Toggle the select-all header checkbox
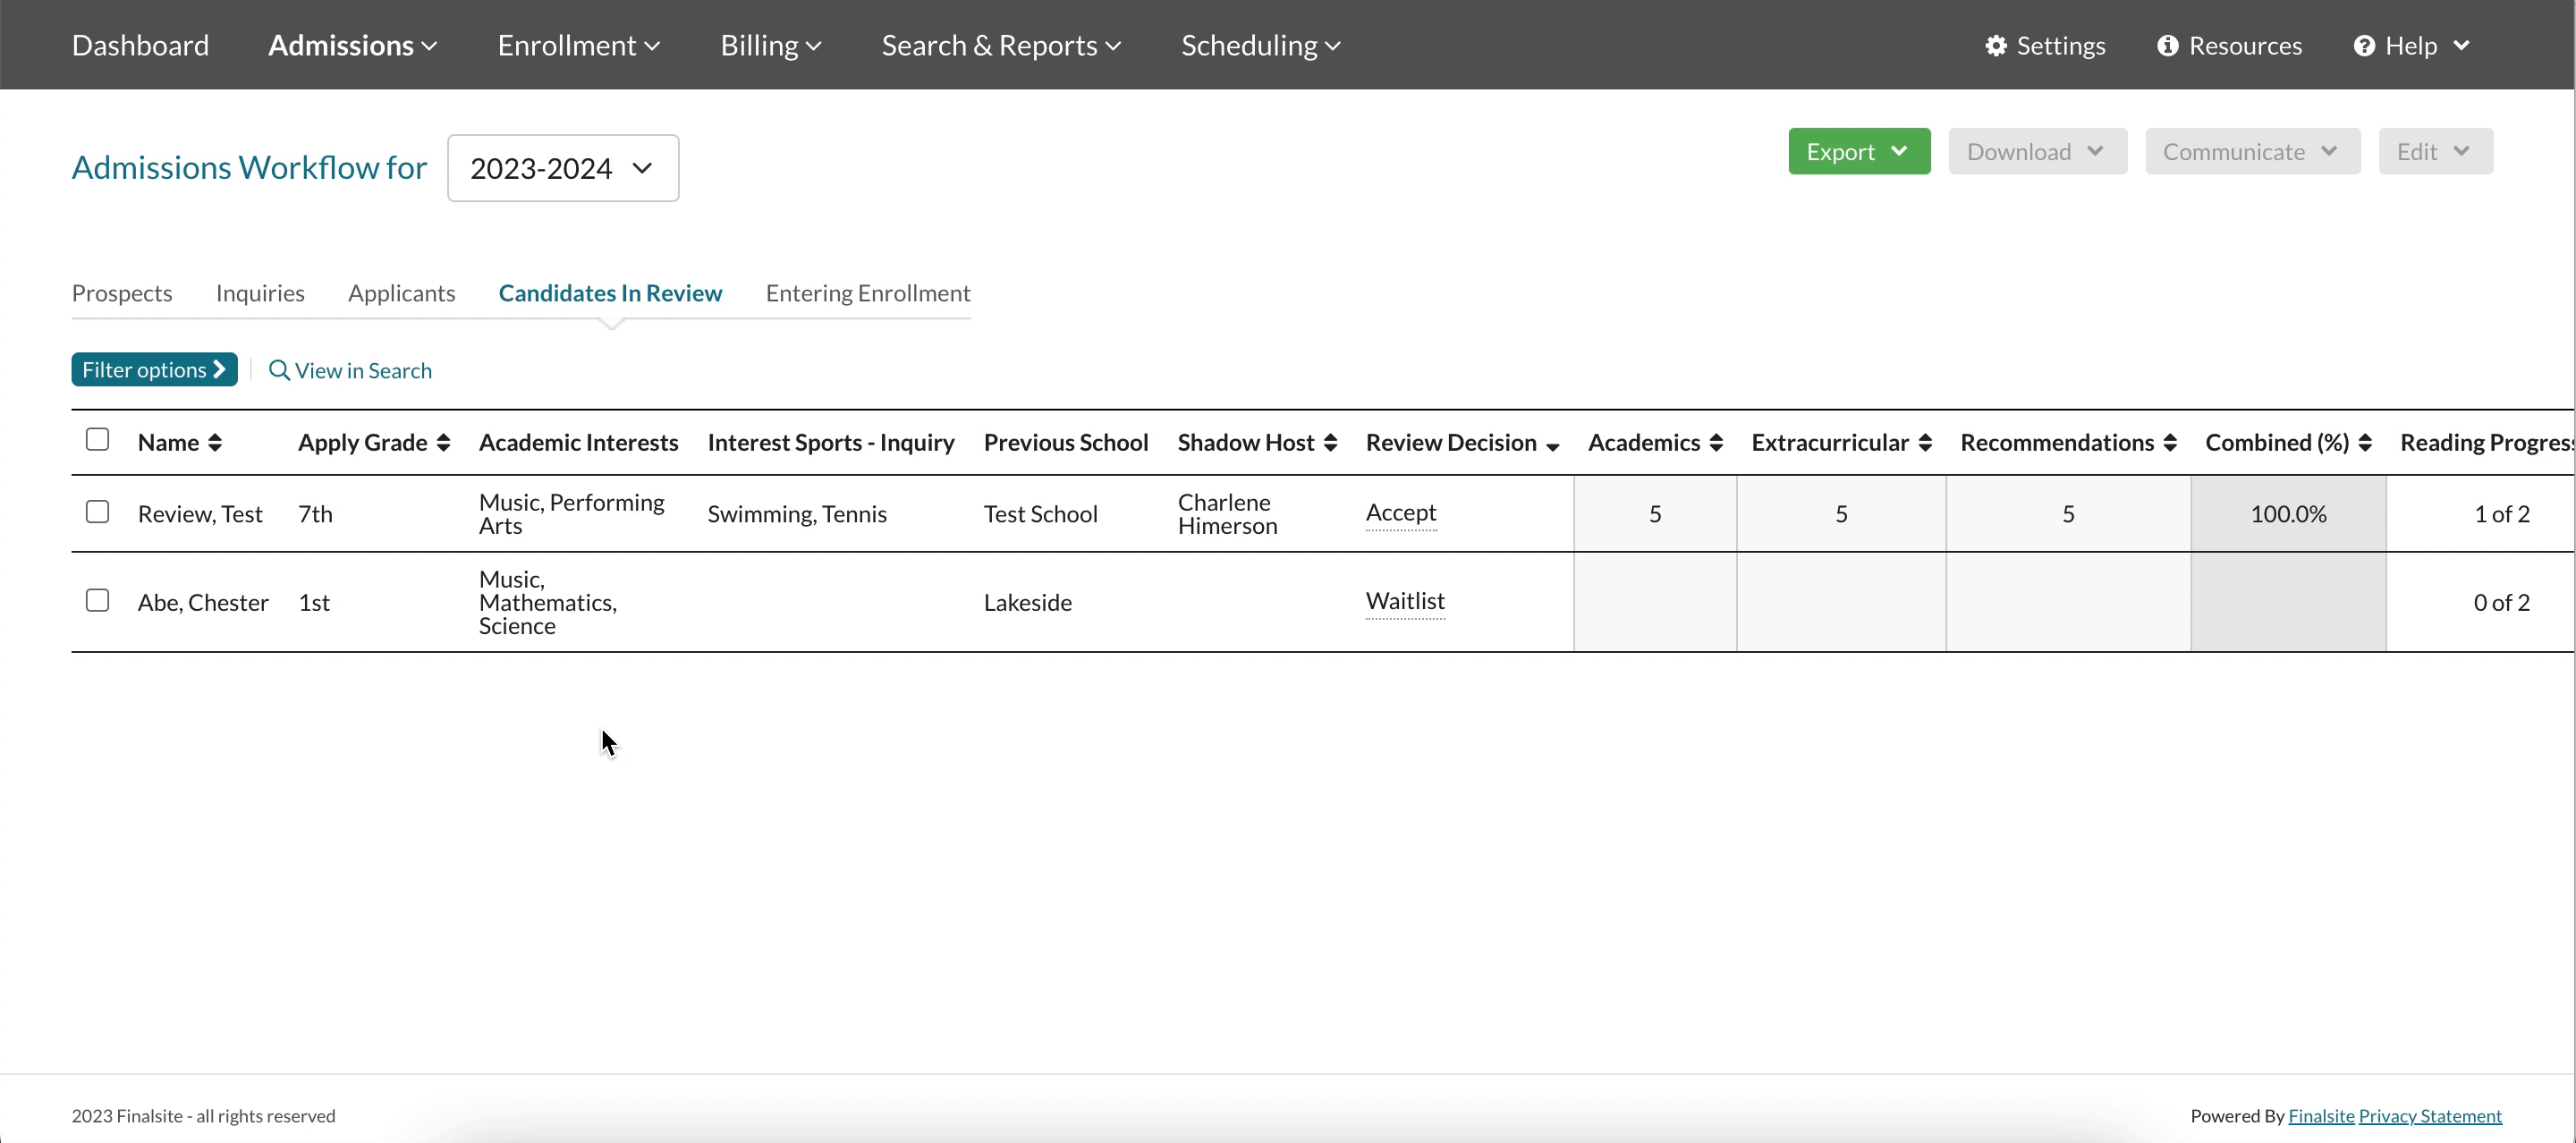 point(97,439)
